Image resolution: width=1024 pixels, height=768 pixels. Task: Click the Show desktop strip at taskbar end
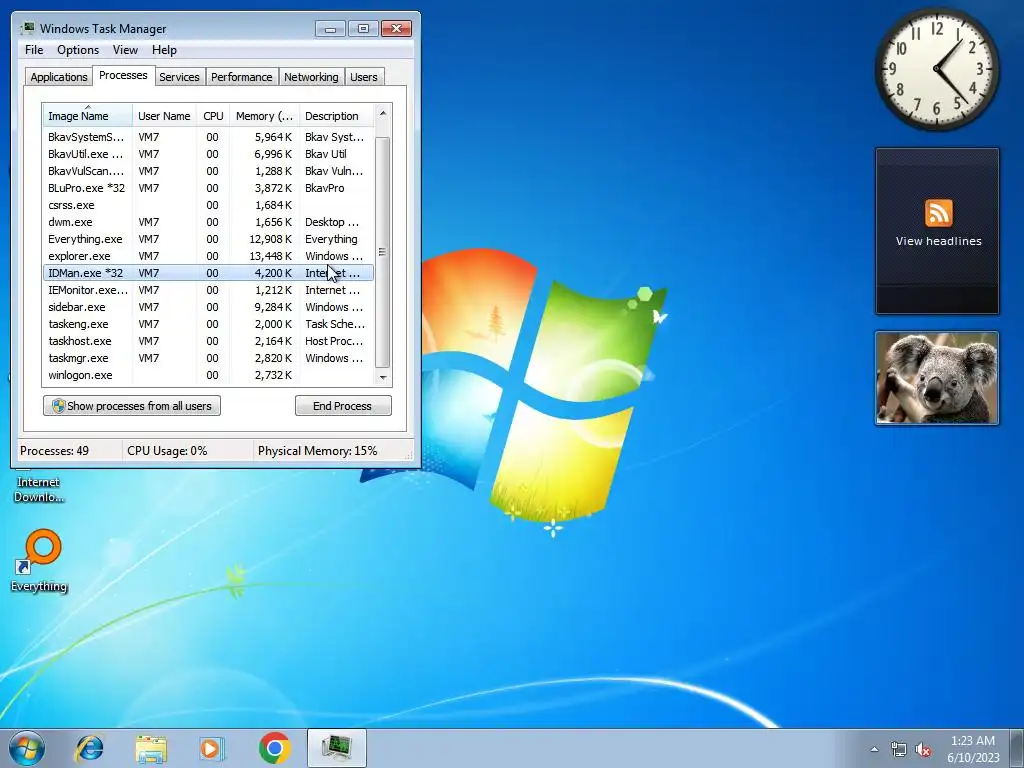tap(1017, 748)
